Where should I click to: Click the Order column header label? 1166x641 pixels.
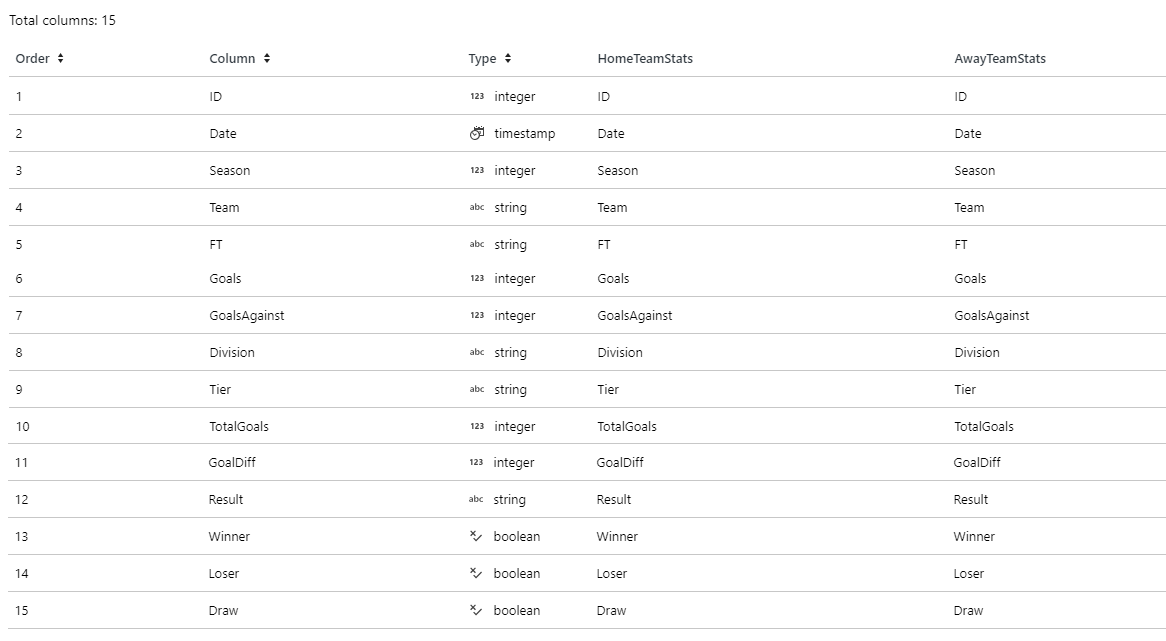point(33,59)
